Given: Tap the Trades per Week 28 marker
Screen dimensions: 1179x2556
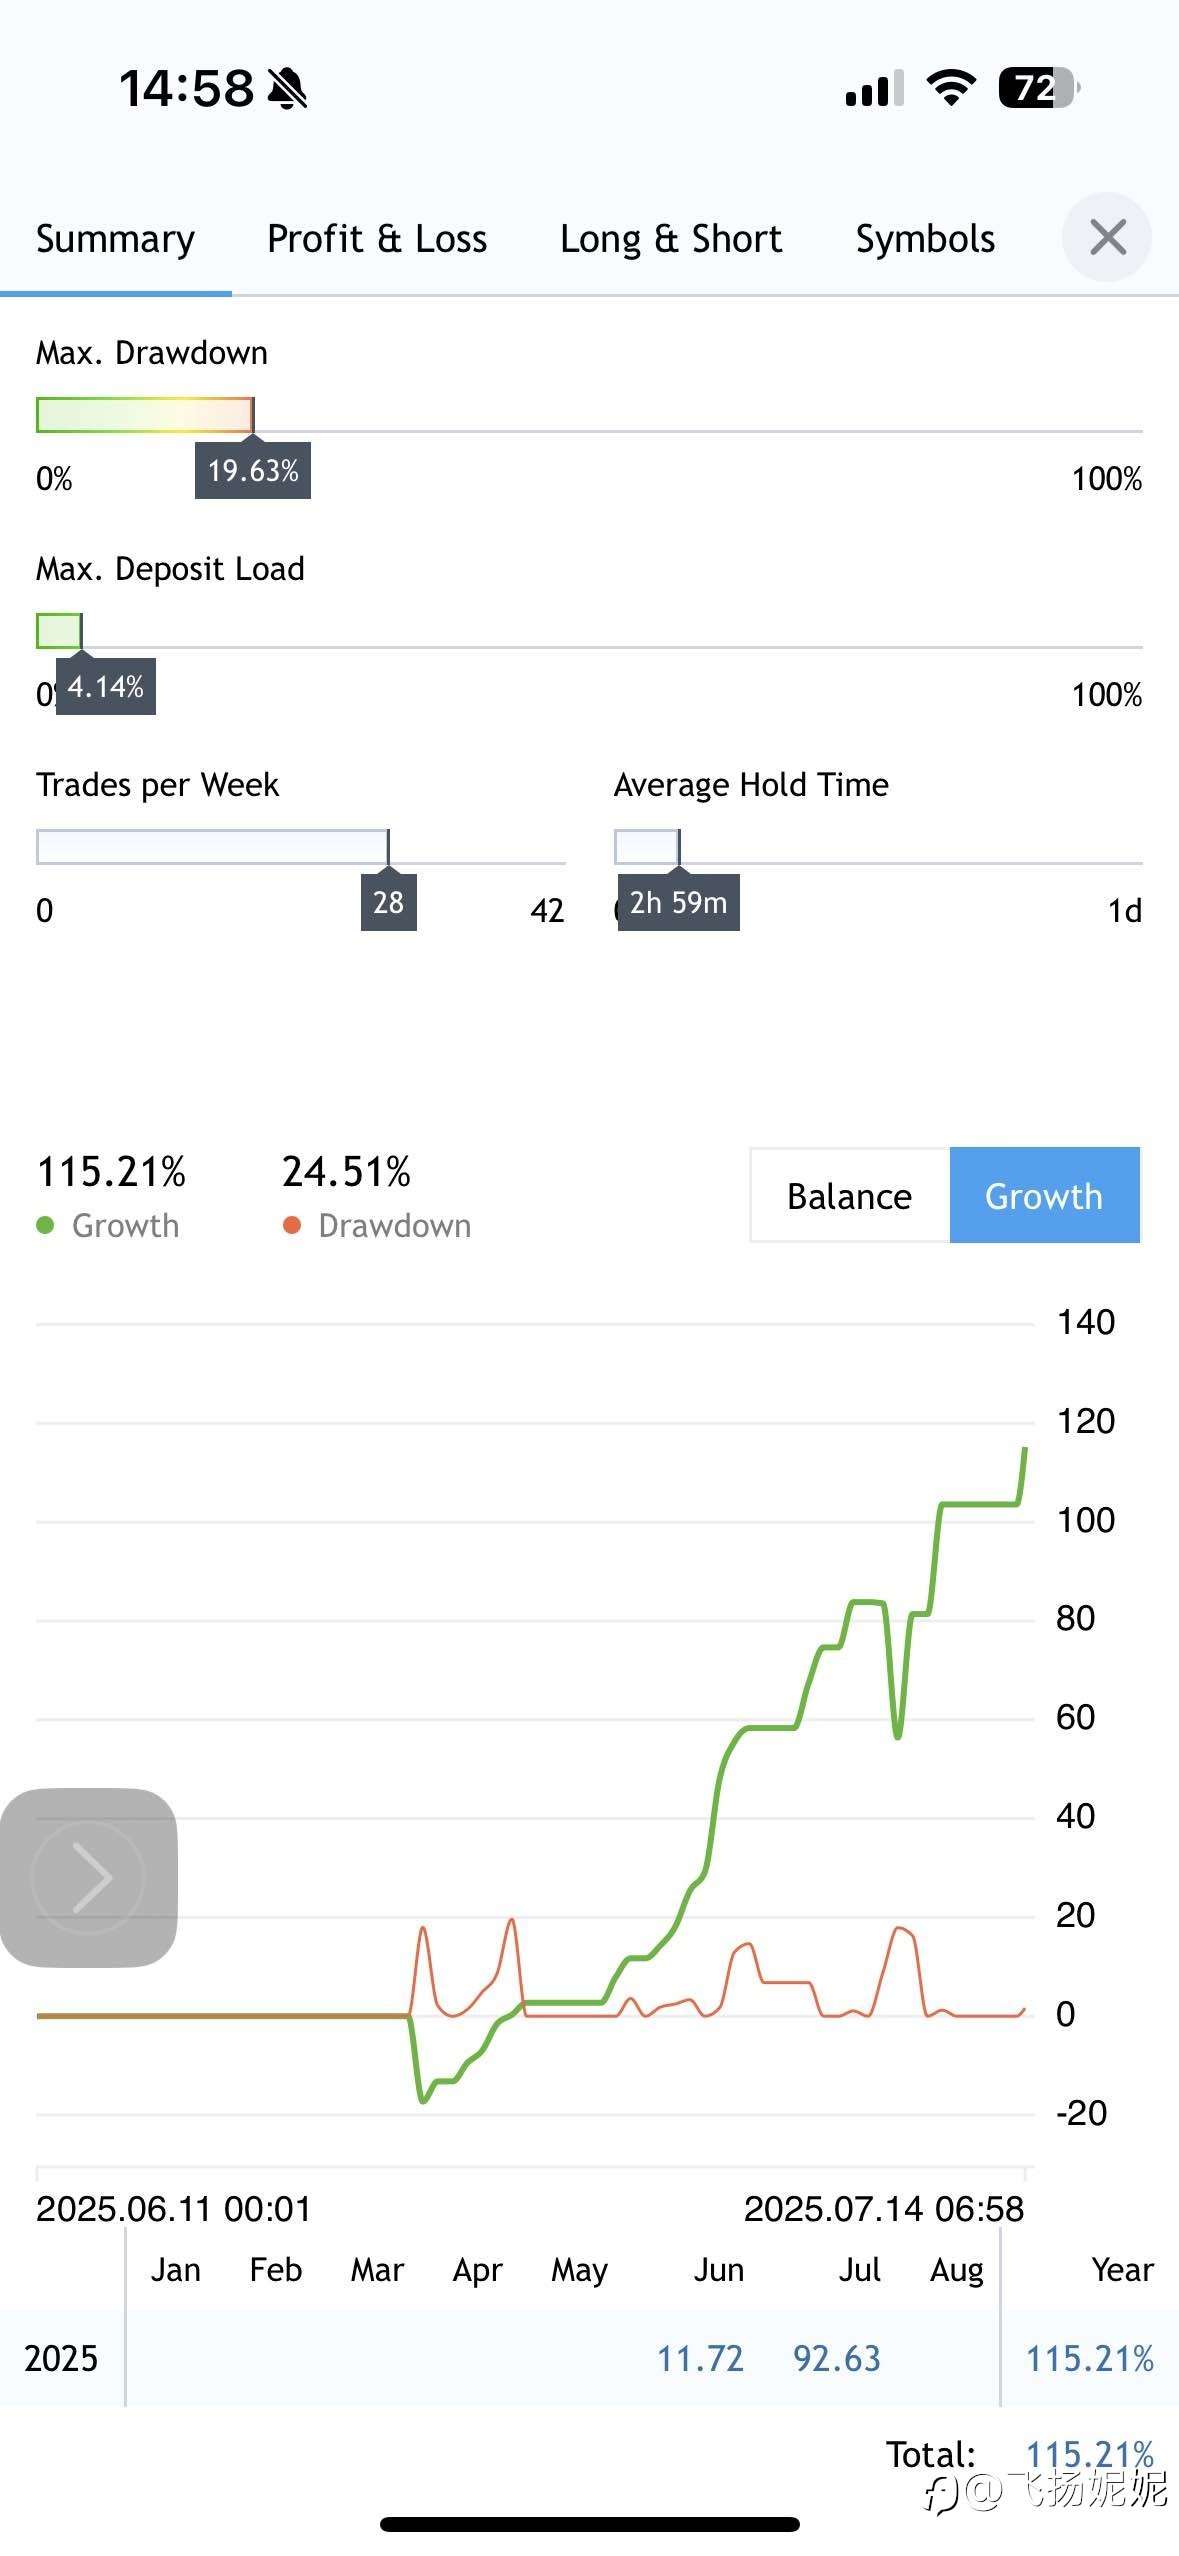Looking at the screenshot, I should (x=388, y=902).
